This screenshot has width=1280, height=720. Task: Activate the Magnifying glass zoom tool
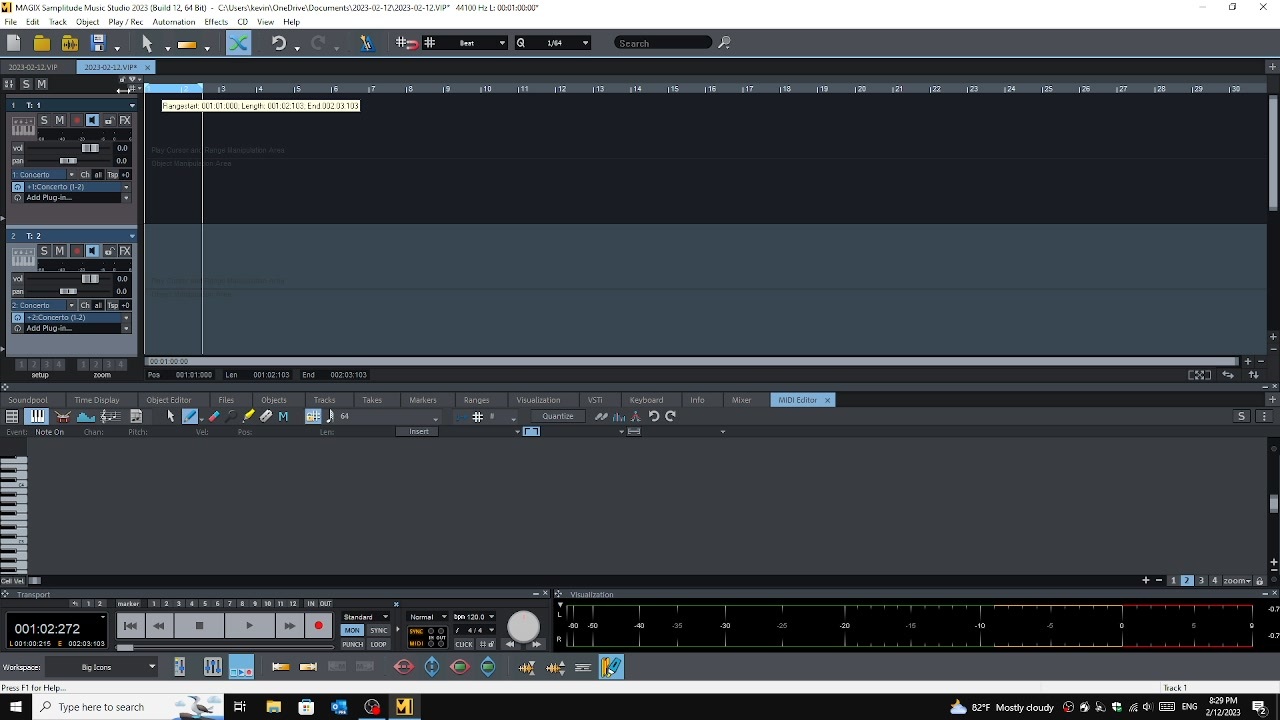(x=230, y=416)
